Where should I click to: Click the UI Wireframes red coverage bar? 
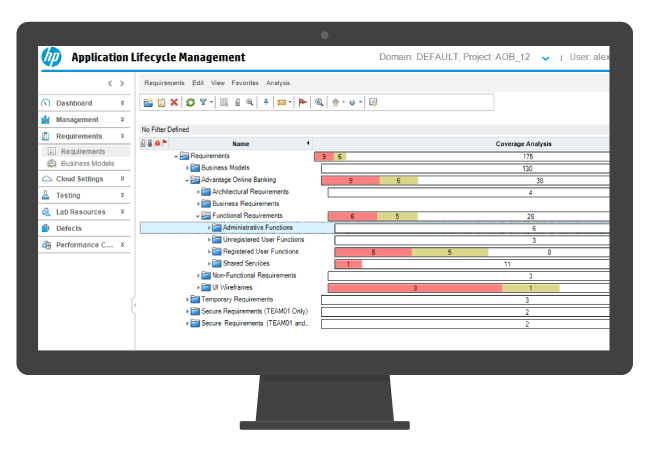coord(415,288)
